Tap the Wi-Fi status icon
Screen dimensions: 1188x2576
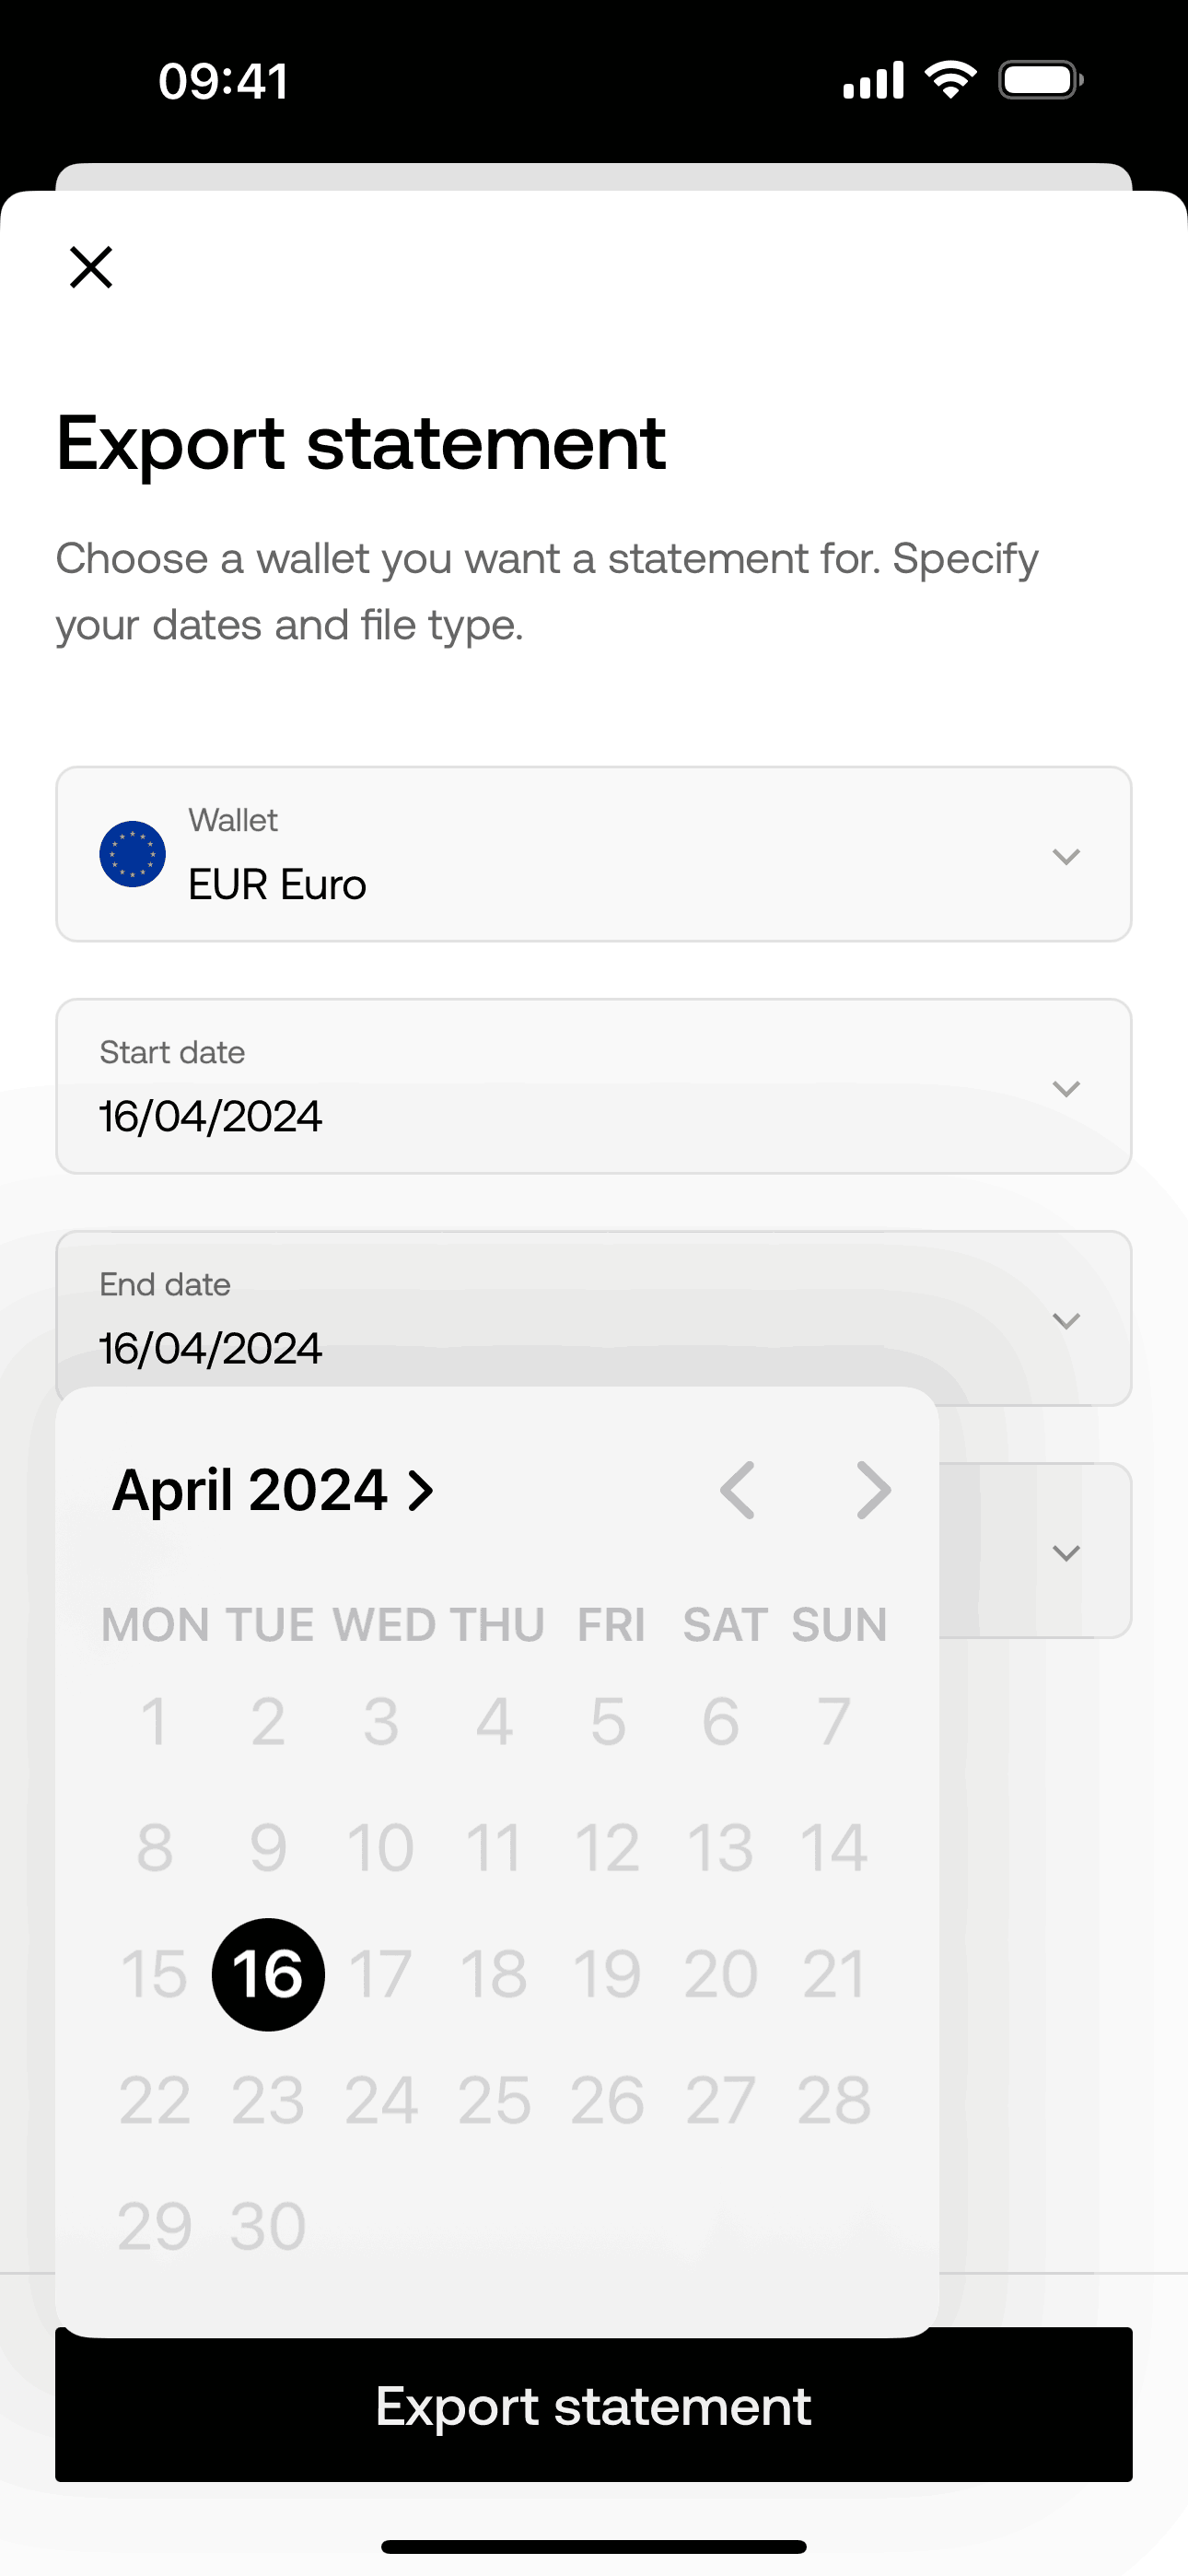coord(950,80)
